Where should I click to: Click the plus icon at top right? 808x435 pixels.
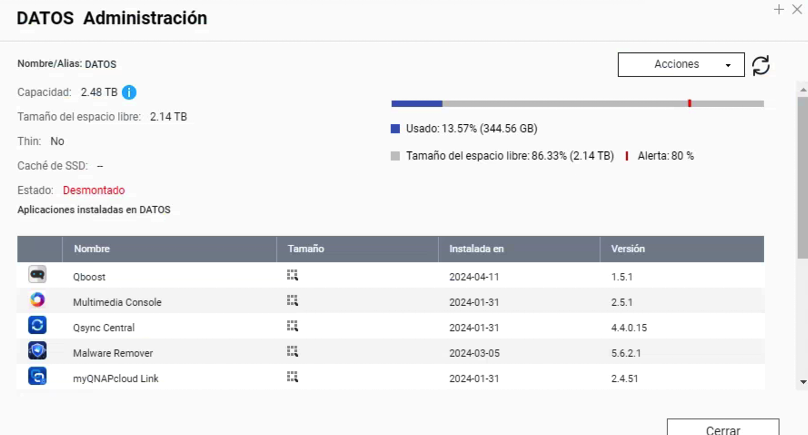[780, 8]
